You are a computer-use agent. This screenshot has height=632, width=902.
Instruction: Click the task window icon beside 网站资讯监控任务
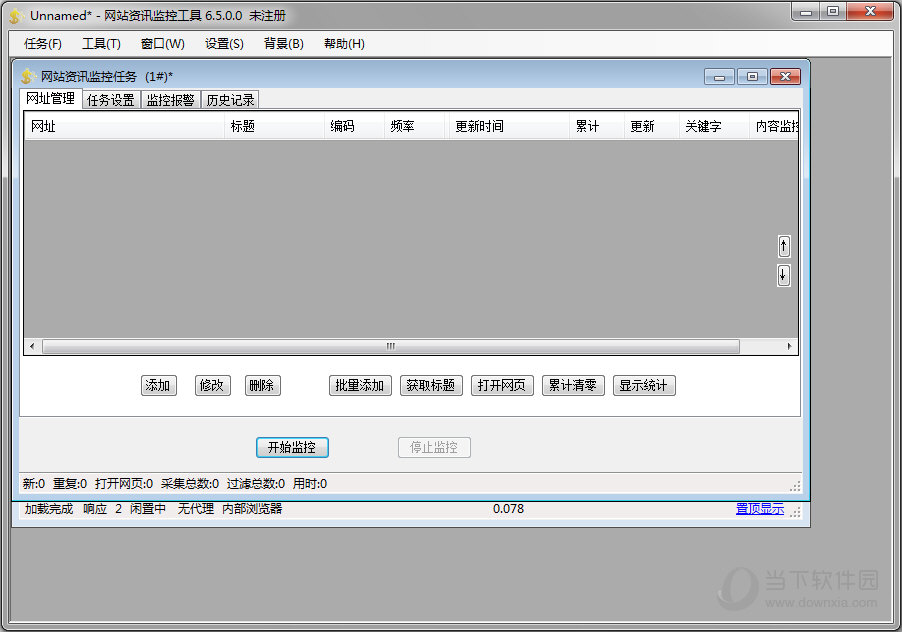click(28, 76)
